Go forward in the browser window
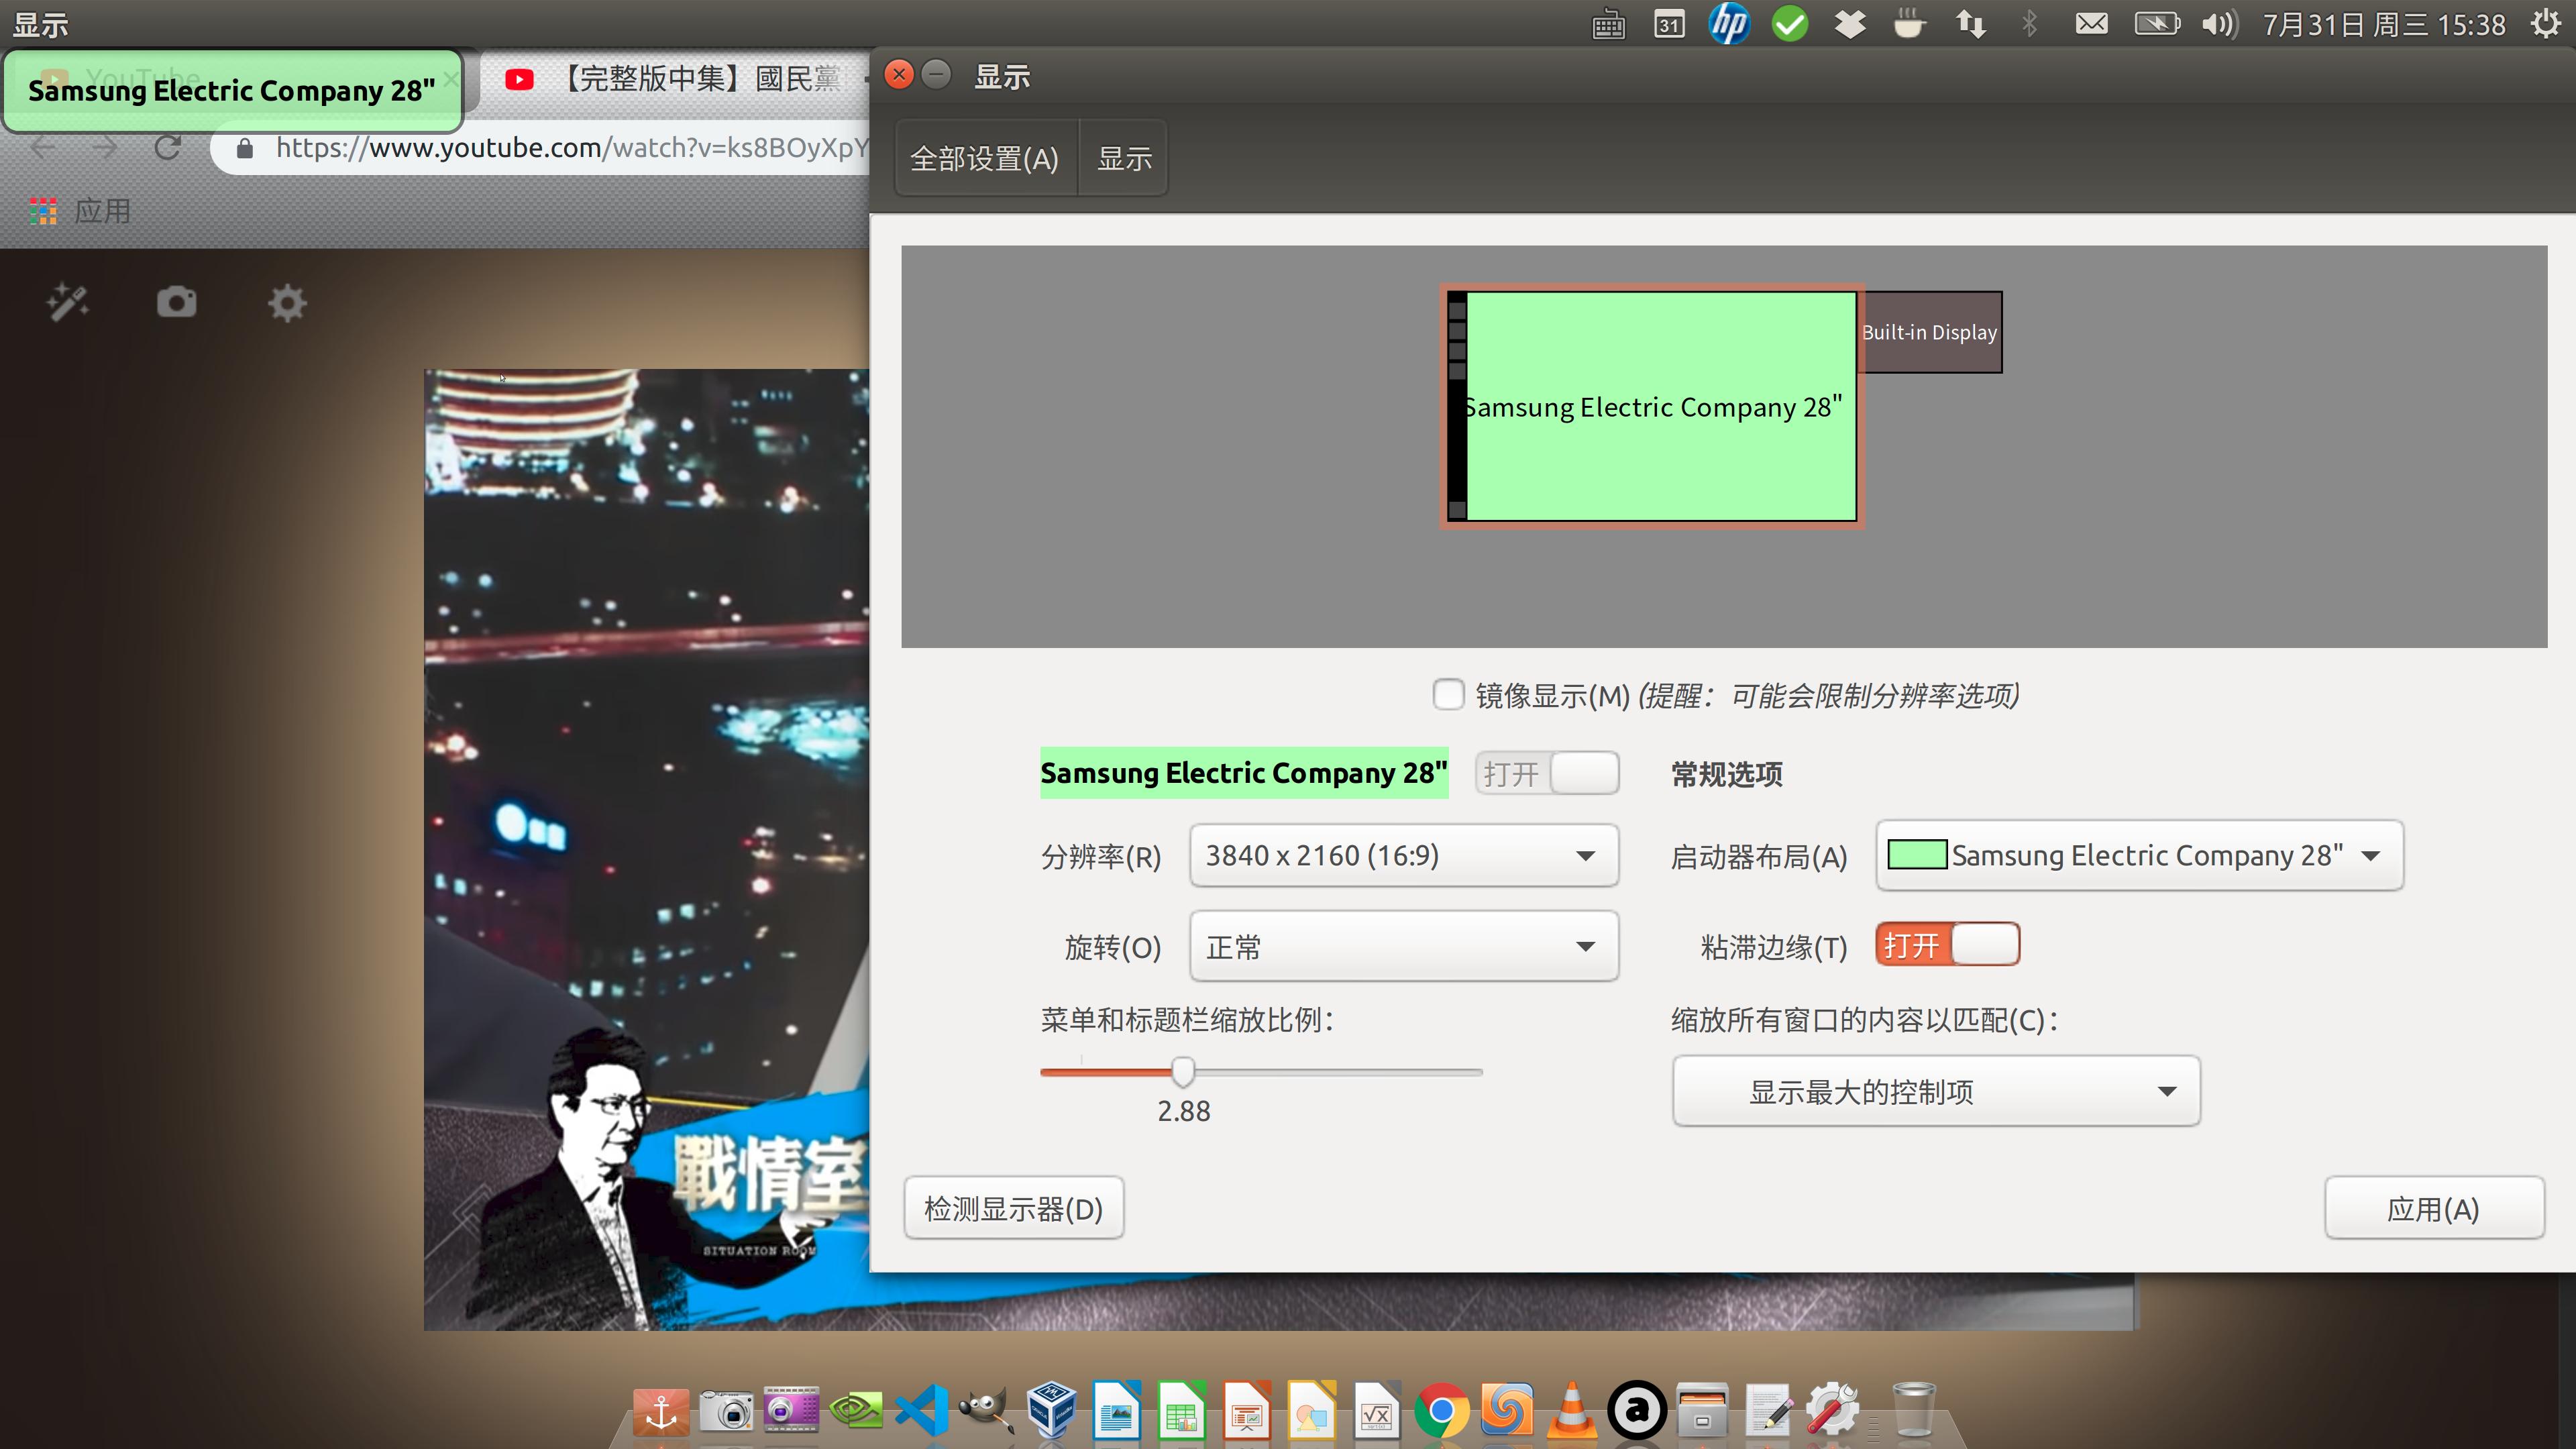Image resolution: width=2576 pixels, height=1449 pixels. tap(104, 148)
